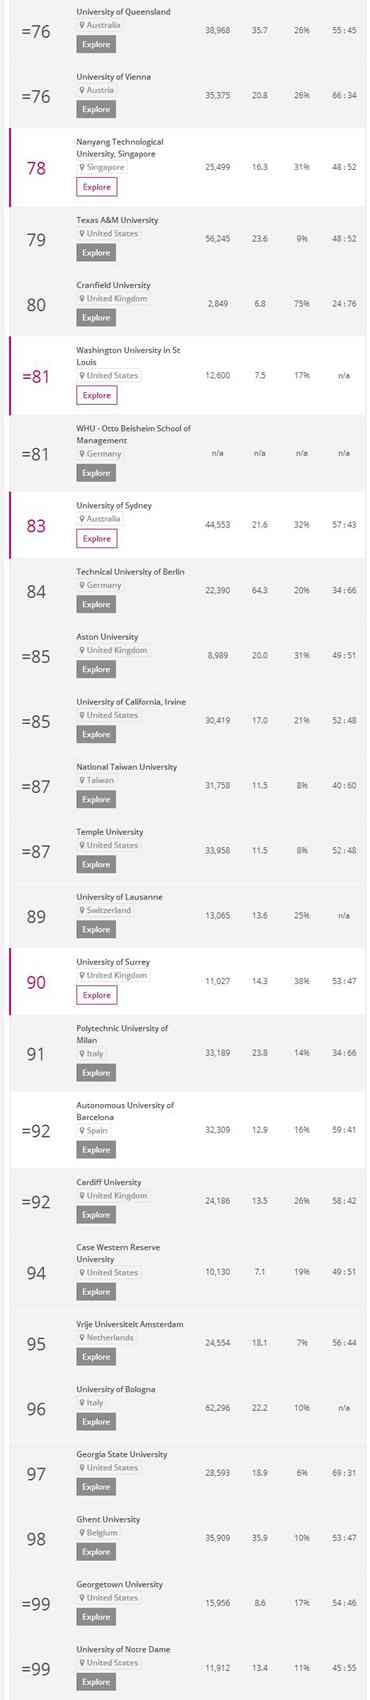The image size is (370, 1700).
Task: Explore Texas A&M University
Action: [96, 253]
